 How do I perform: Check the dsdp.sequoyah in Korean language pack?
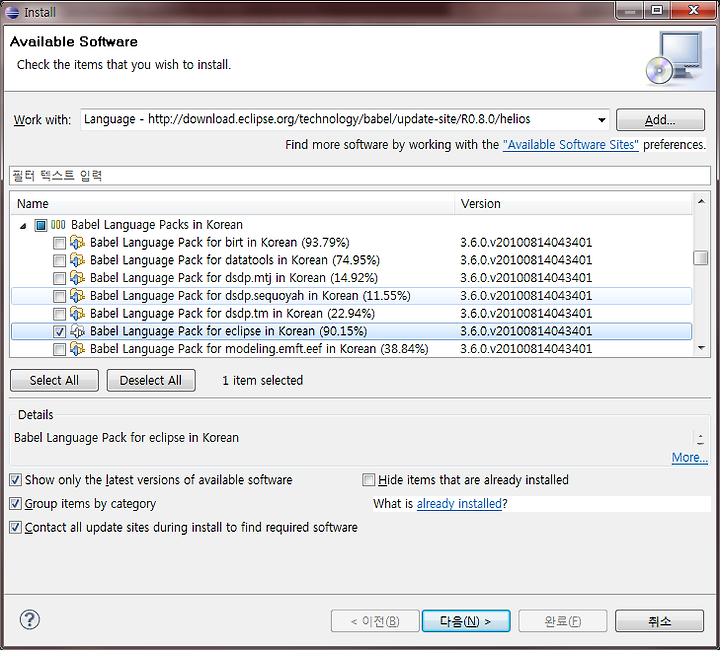(x=59, y=296)
